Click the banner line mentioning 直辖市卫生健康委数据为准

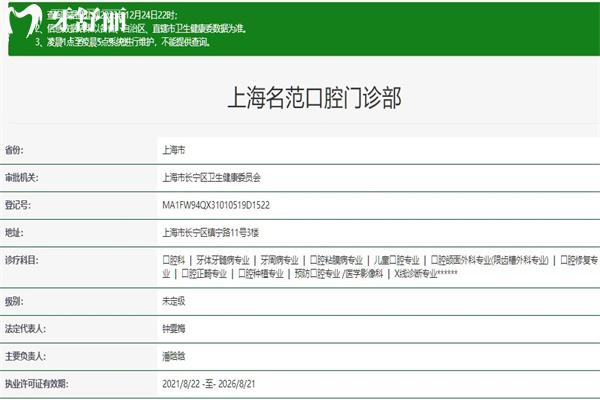pos(142,29)
